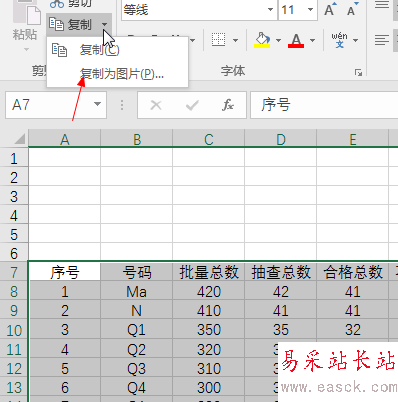This screenshot has width=398, height=402.
Task: Click the Select All corner triangle
Action: [20, 139]
